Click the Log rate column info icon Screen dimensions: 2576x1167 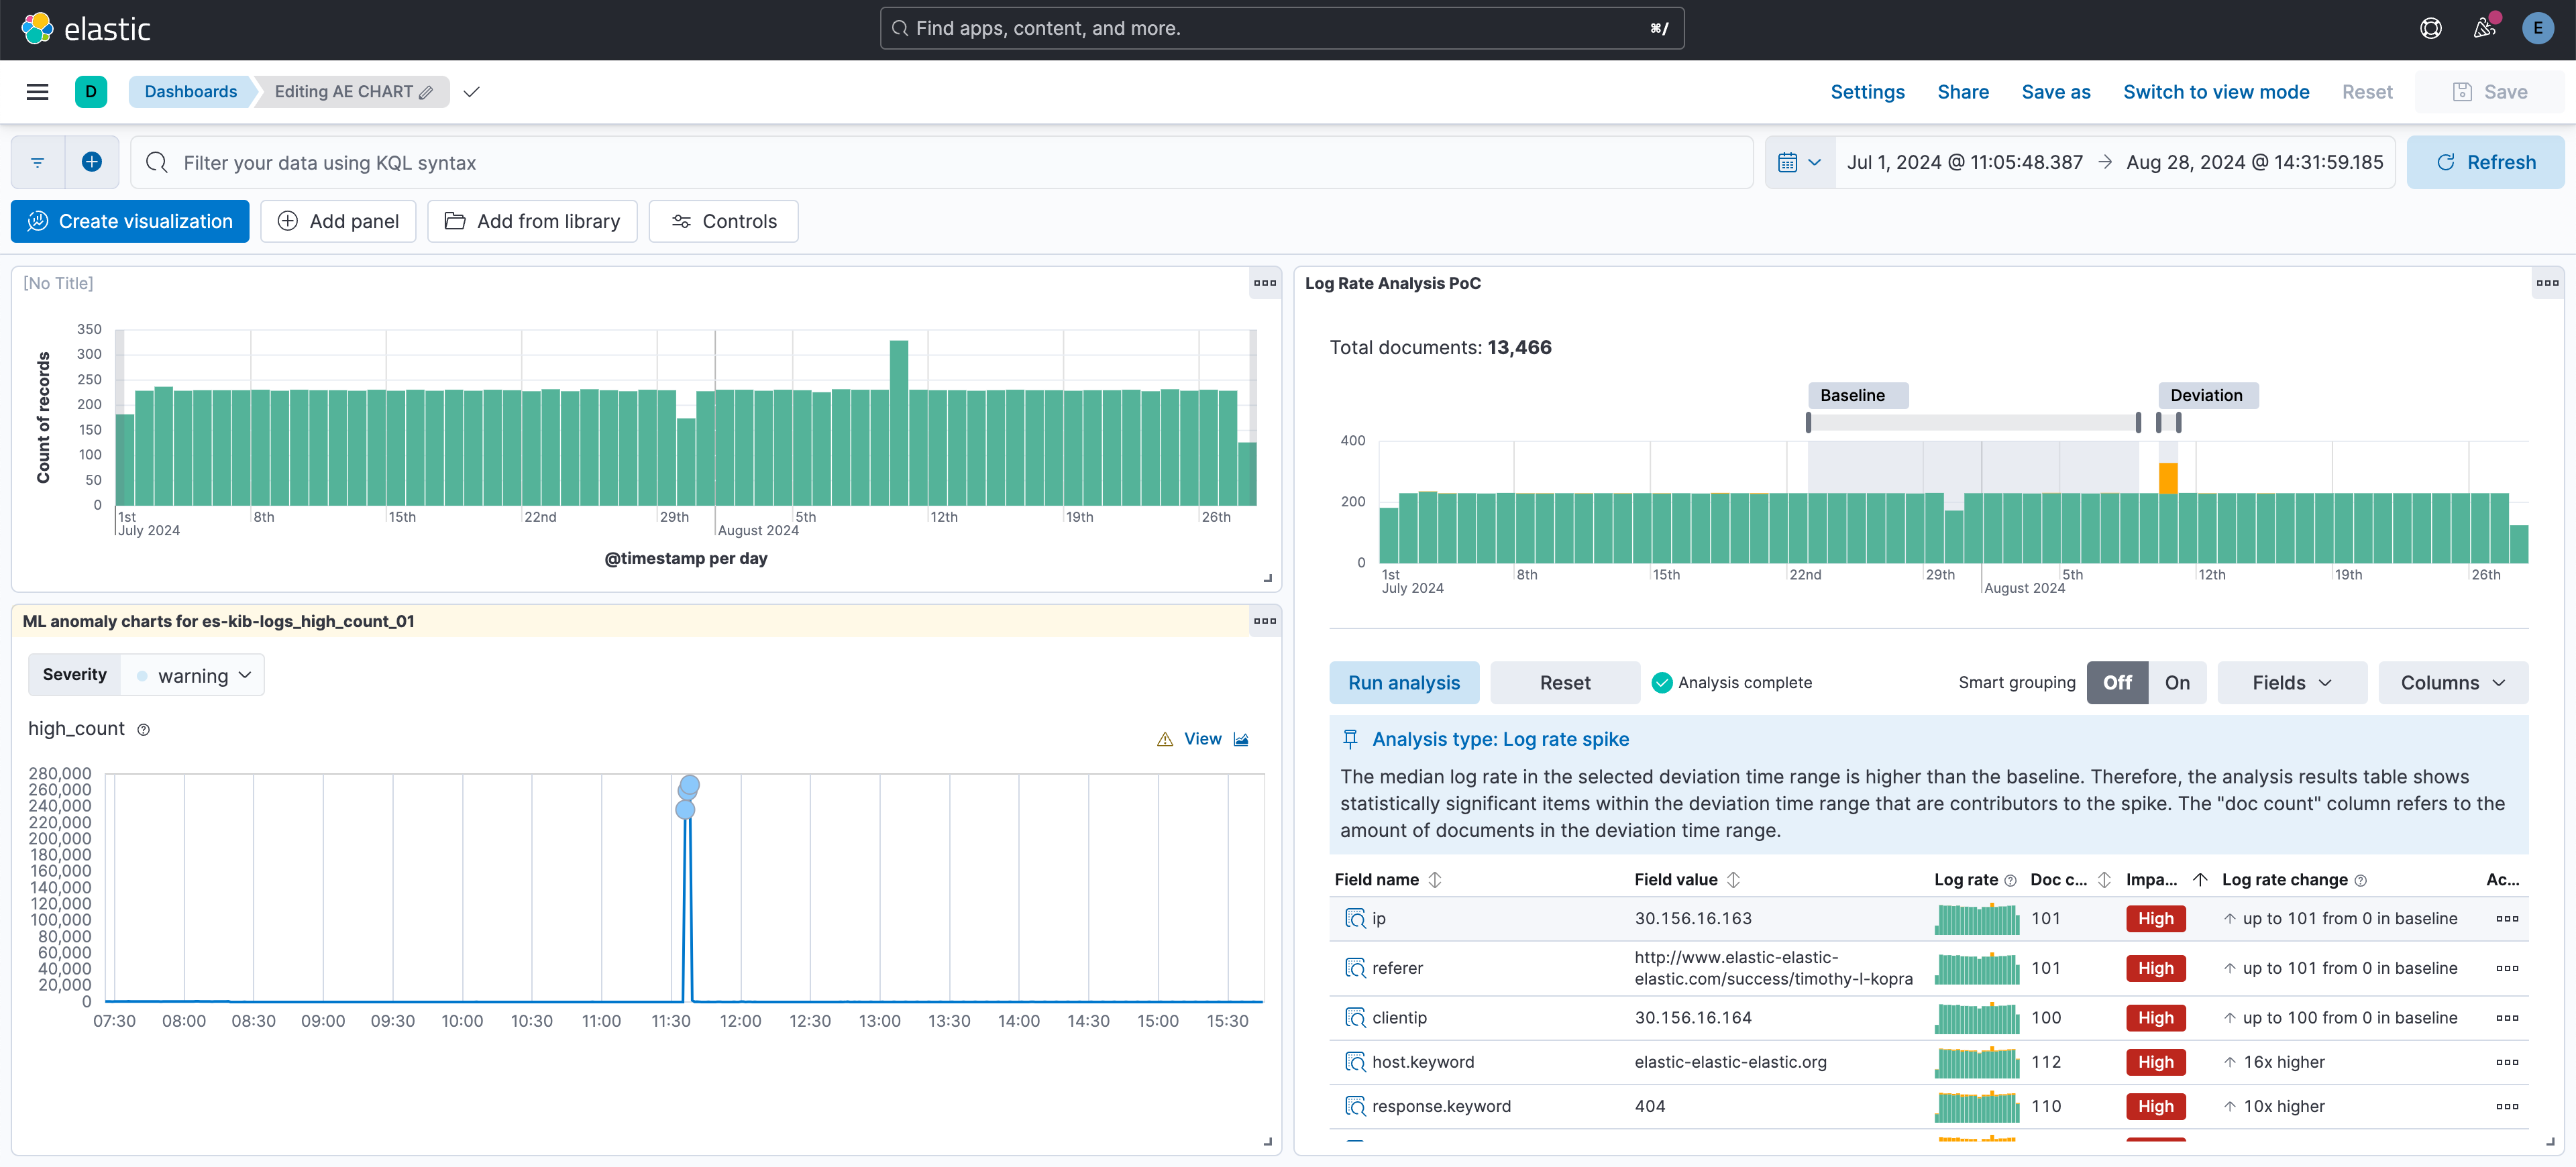coord(2010,881)
